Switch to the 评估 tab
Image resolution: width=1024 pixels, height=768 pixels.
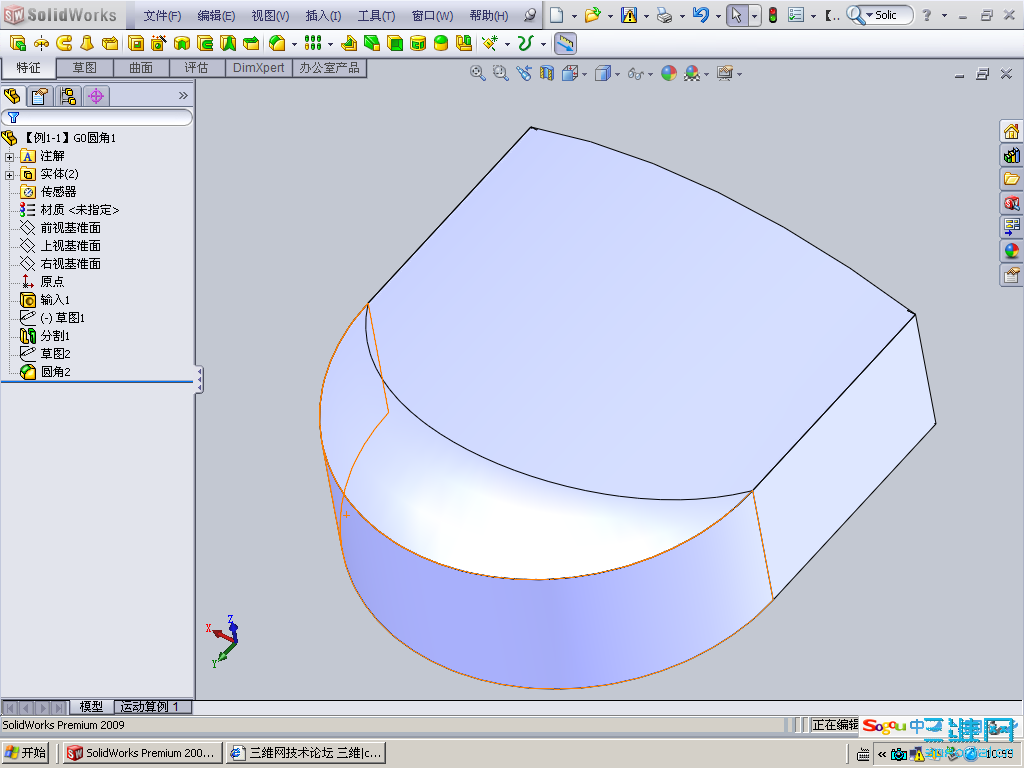(x=197, y=68)
